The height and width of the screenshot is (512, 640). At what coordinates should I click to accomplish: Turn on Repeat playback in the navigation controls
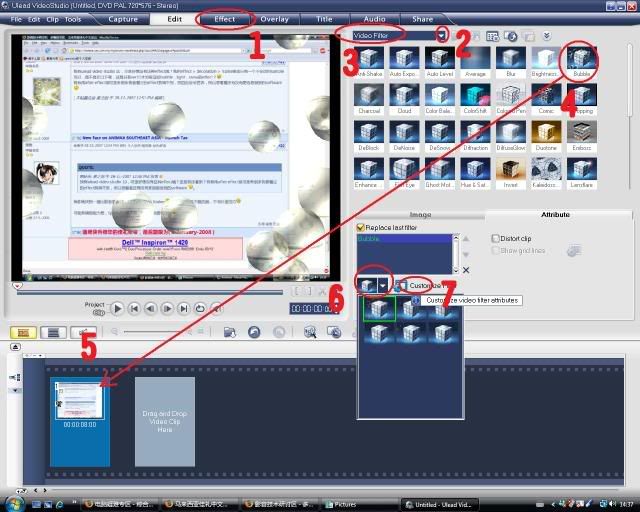[200, 309]
